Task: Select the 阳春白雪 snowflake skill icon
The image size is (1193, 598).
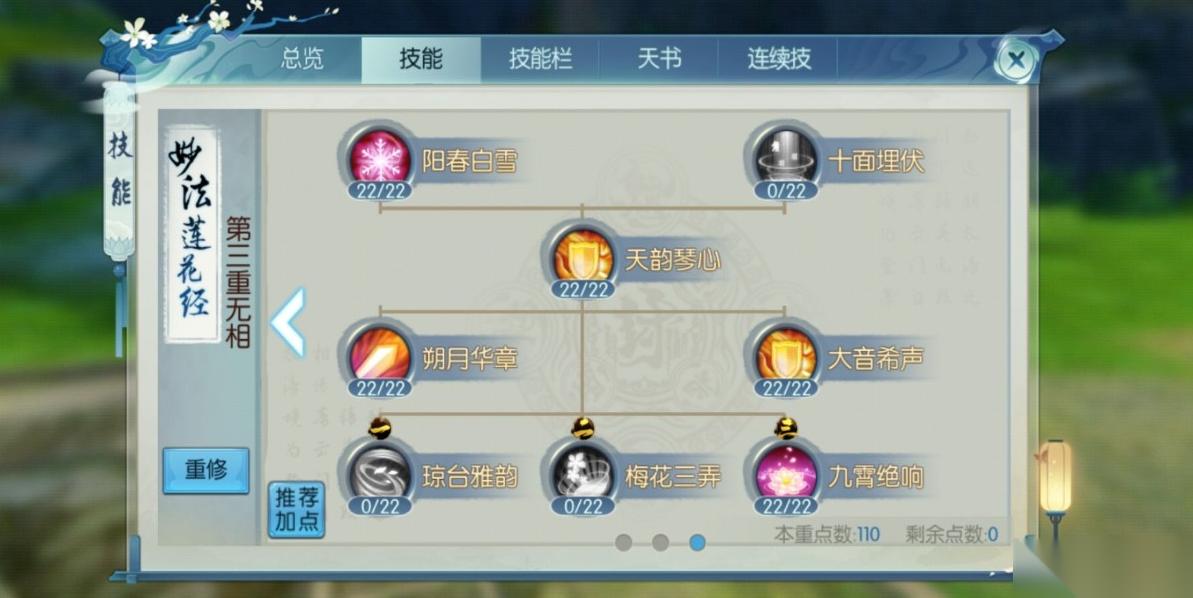Action: pyautogui.click(x=380, y=158)
